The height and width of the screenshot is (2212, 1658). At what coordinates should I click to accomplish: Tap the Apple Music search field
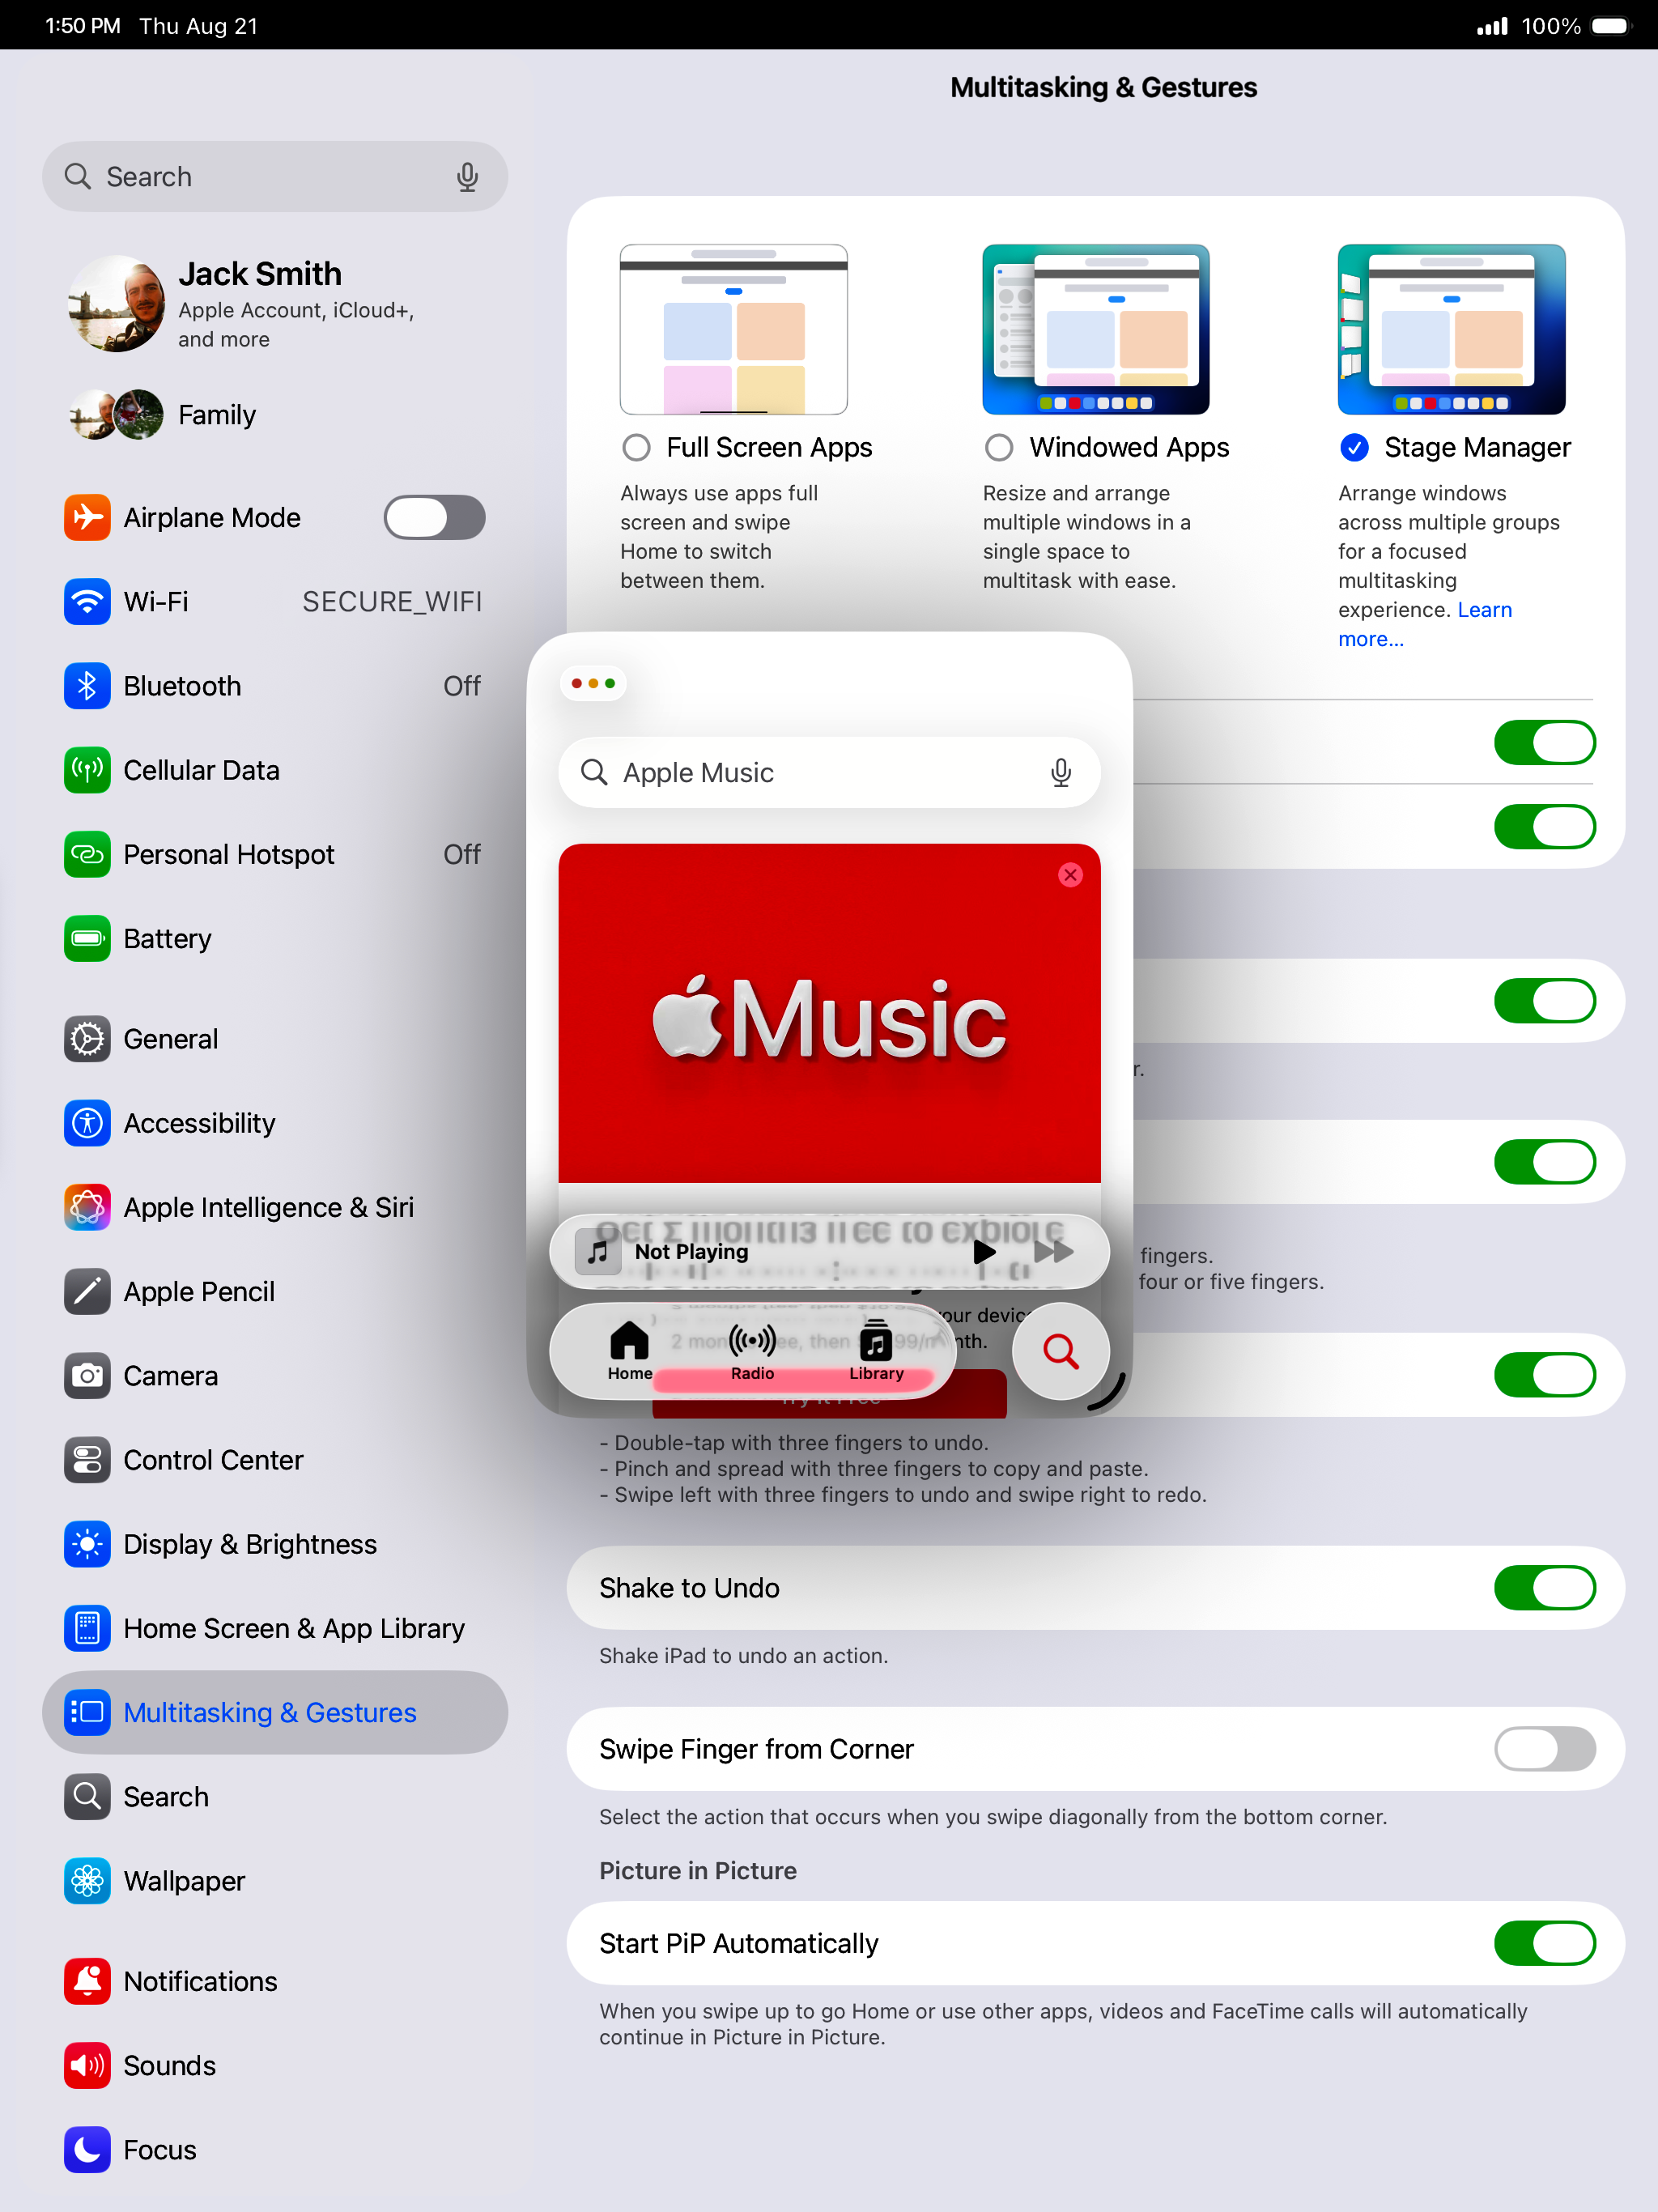[829, 773]
